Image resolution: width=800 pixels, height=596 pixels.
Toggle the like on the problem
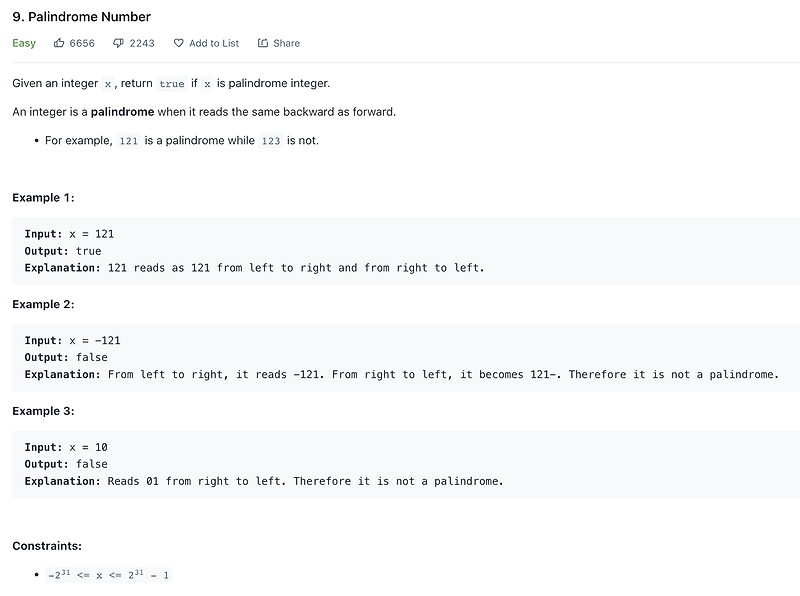57,43
